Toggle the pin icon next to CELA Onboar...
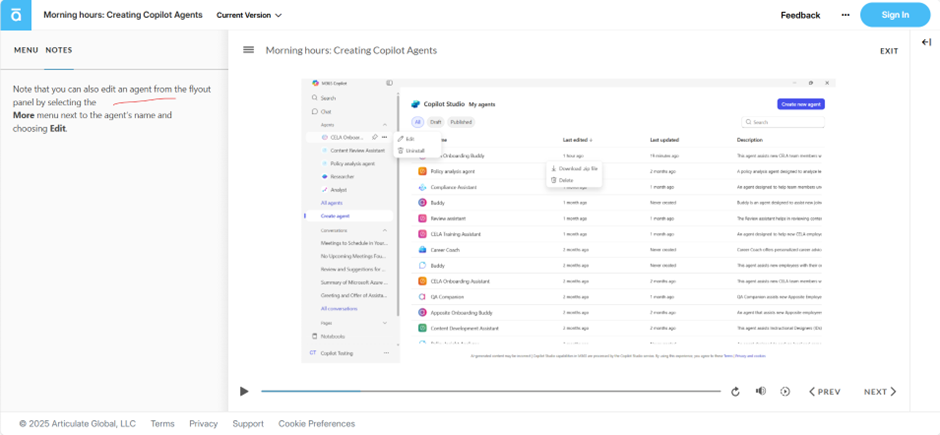Image resolution: width=940 pixels, height=435 pixels. pyautogui.click(x=375, y=137)
